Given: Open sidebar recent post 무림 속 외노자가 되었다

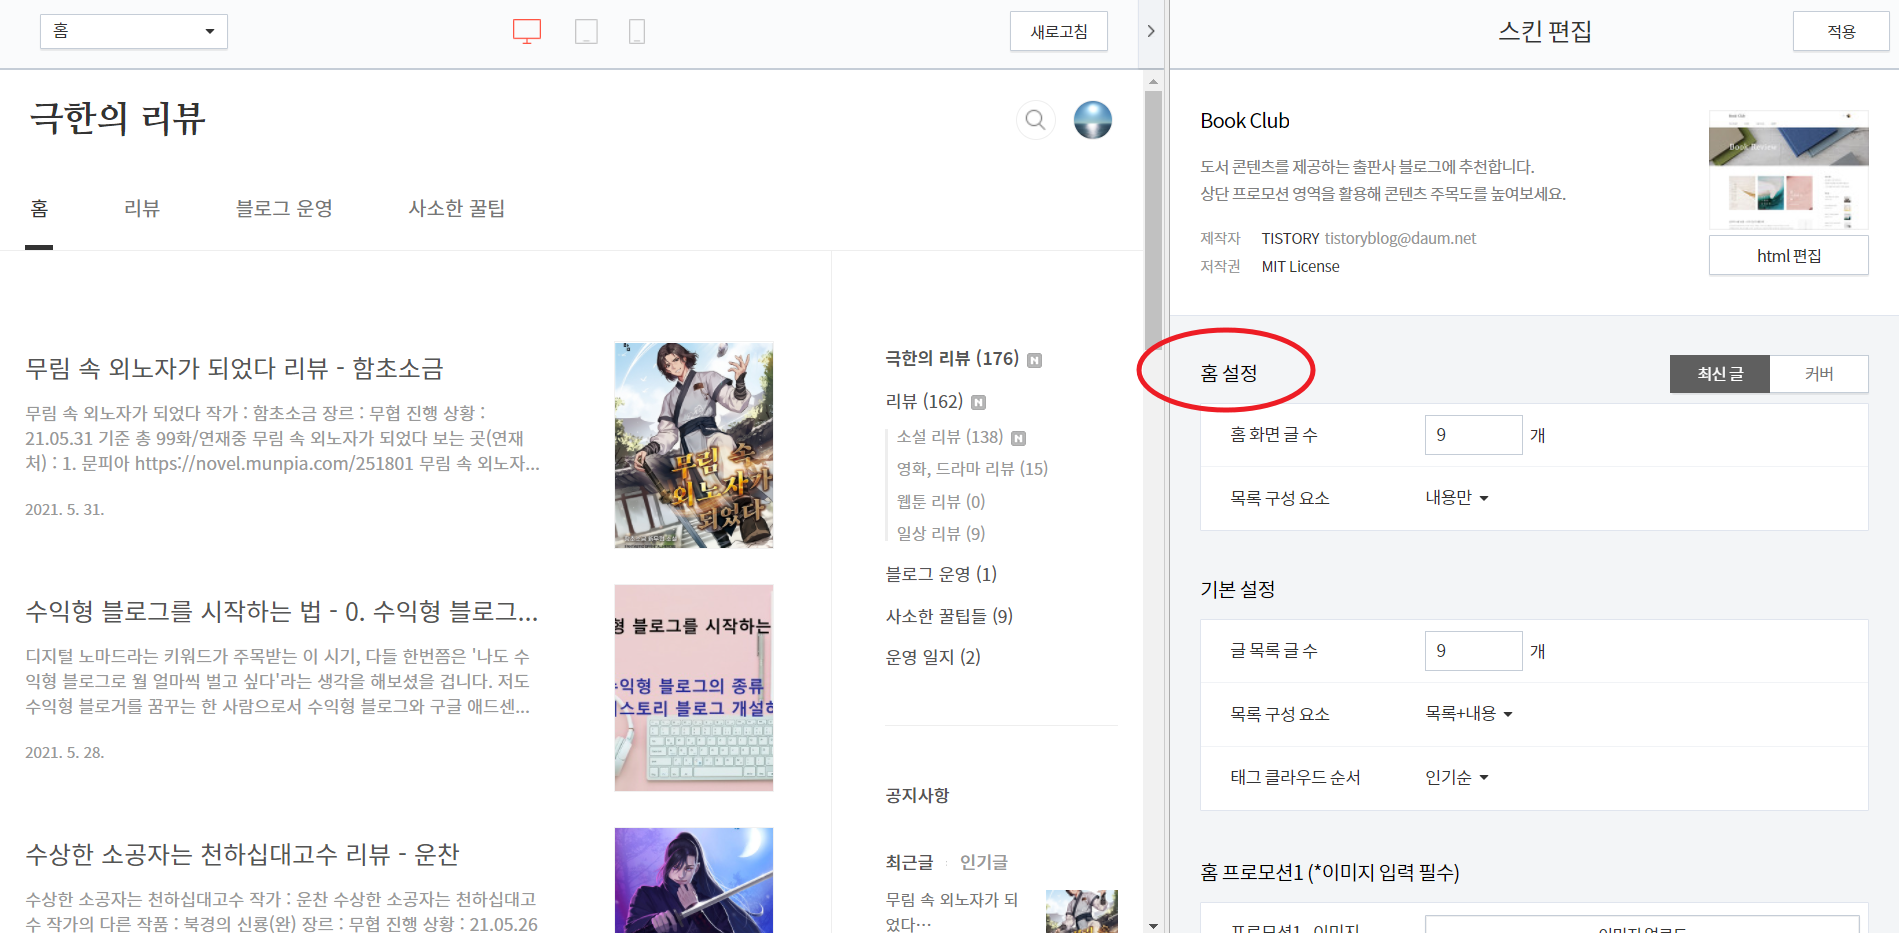Looking at the screenshot, I should [x=952, y=911].
